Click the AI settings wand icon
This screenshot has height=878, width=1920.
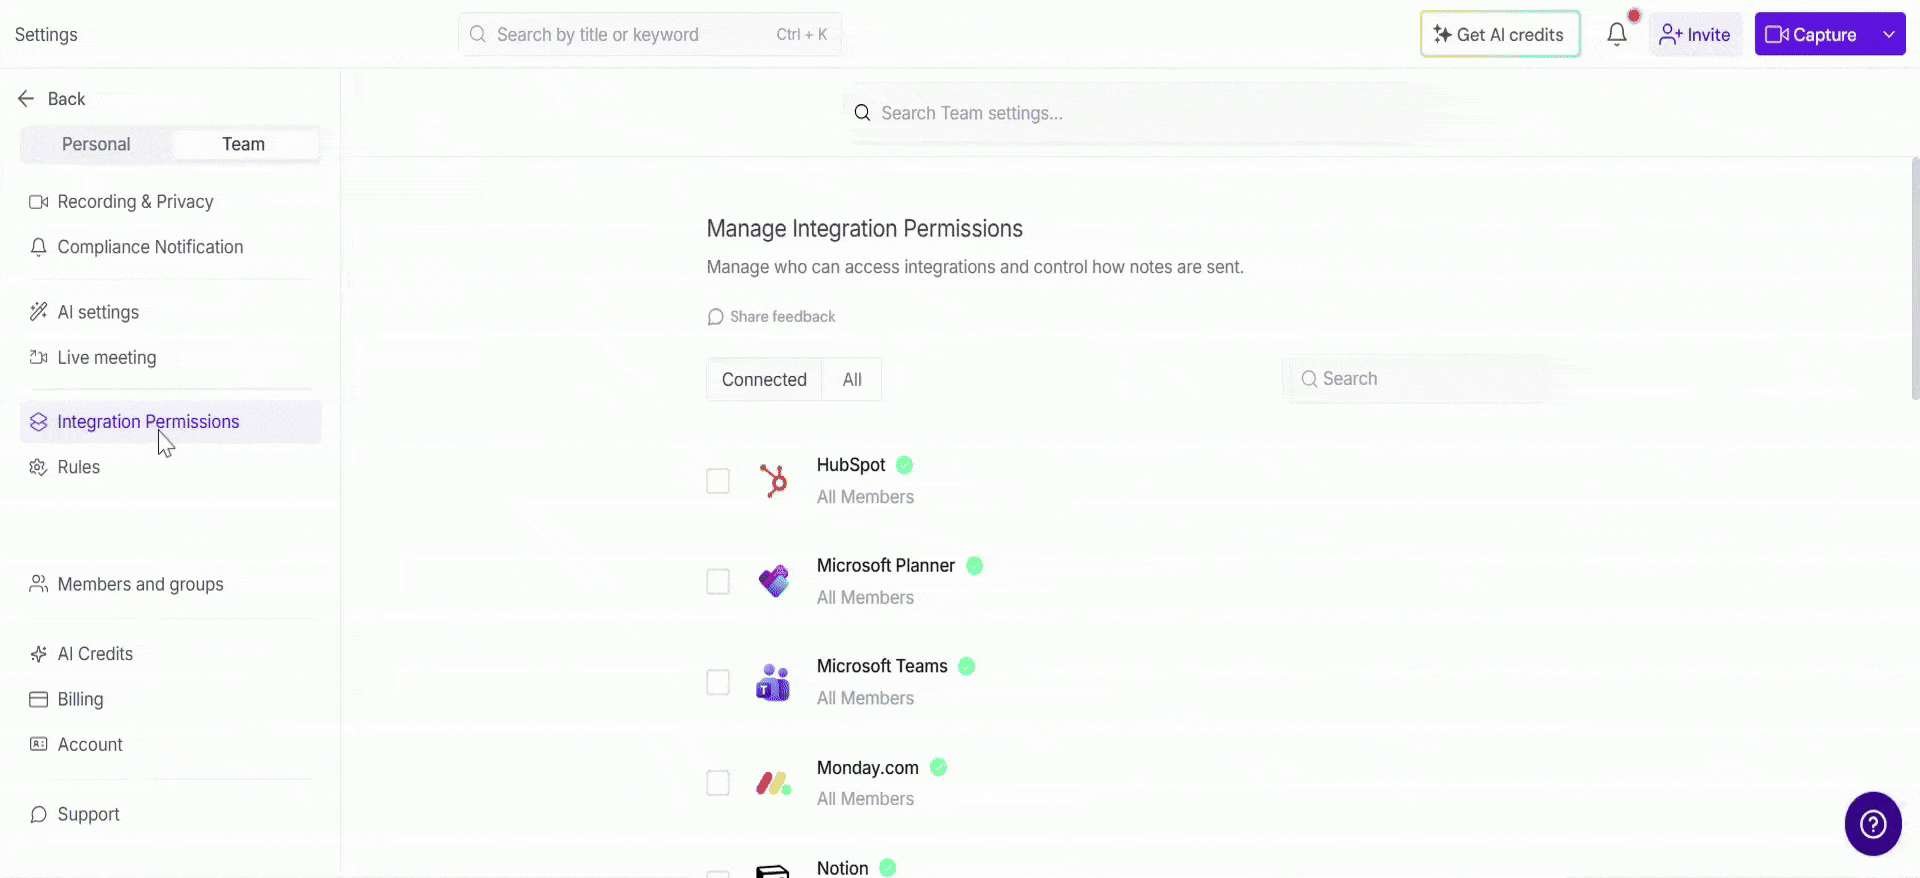tap(39, 312)
